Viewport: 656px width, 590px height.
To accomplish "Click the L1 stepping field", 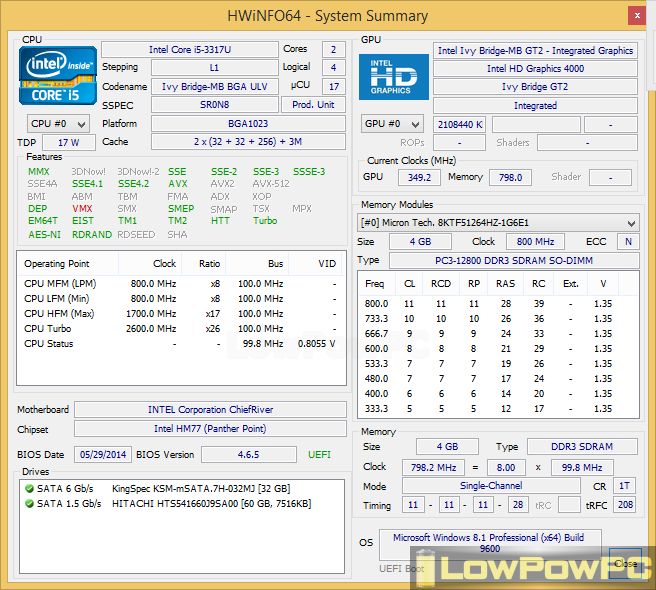I will (x=215, y=67).
